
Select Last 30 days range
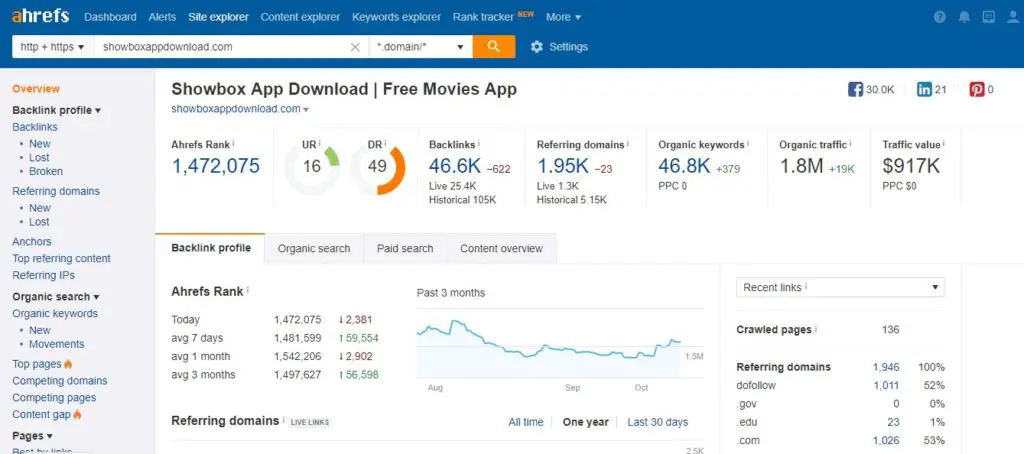658,422
